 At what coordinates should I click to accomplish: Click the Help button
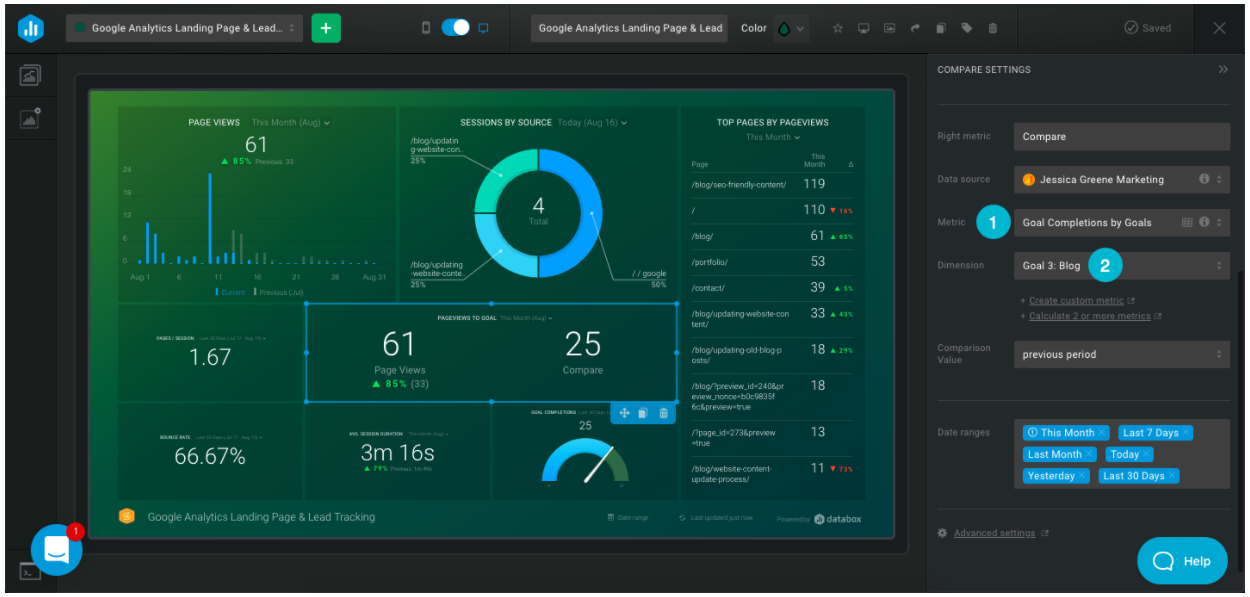click(x=1182, y=561)
